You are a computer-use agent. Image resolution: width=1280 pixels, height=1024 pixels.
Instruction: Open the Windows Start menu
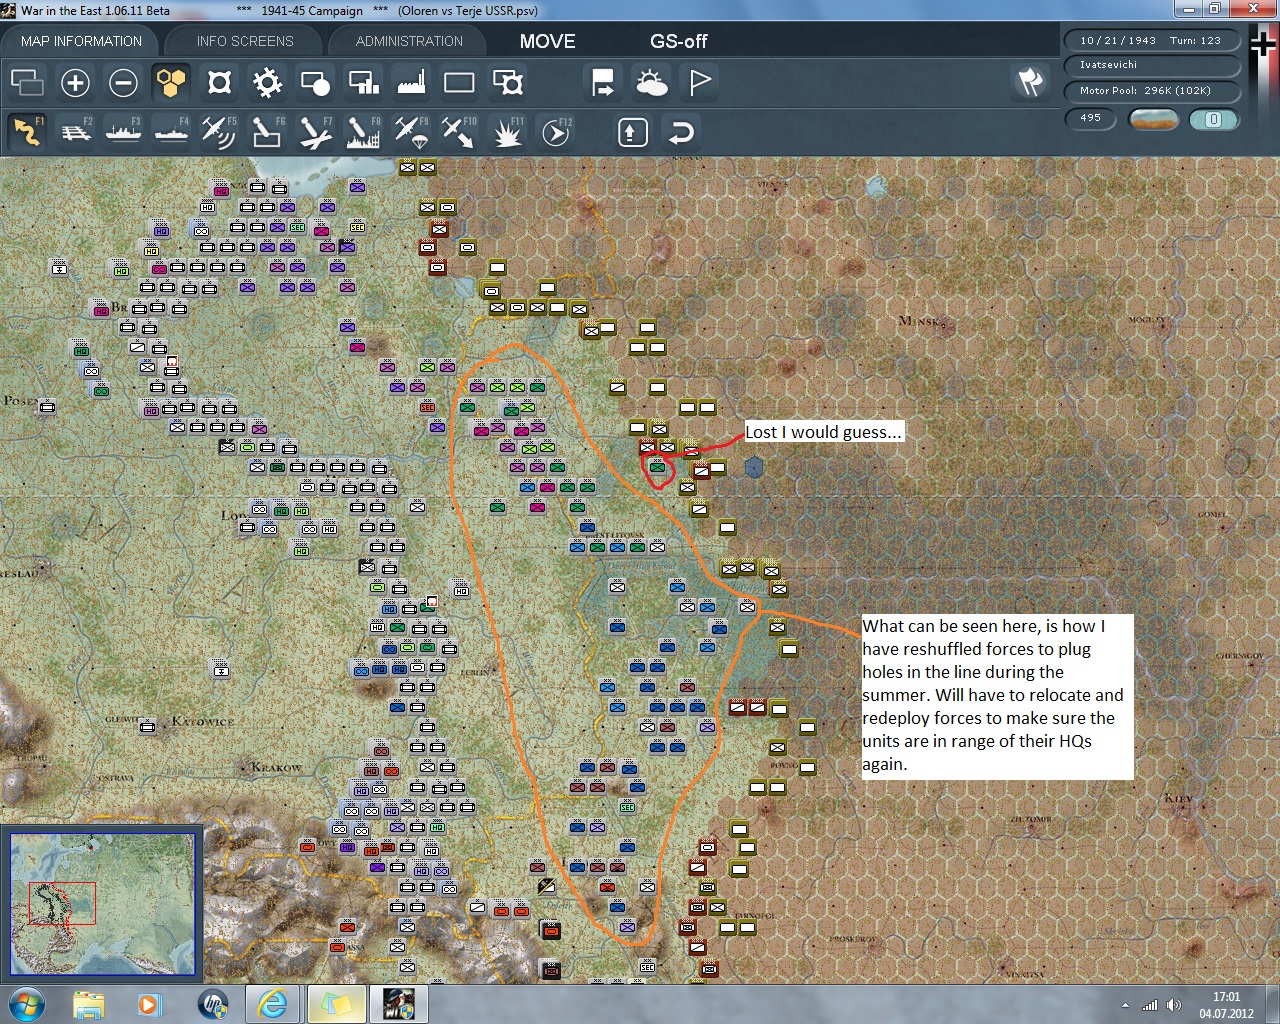[x=25, y=1004]
